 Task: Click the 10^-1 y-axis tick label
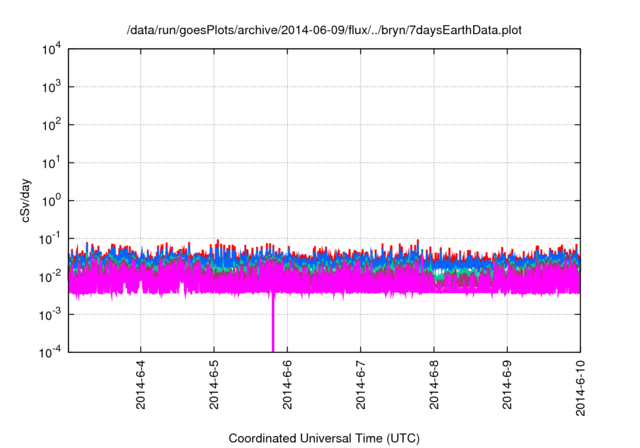(50, 239)
